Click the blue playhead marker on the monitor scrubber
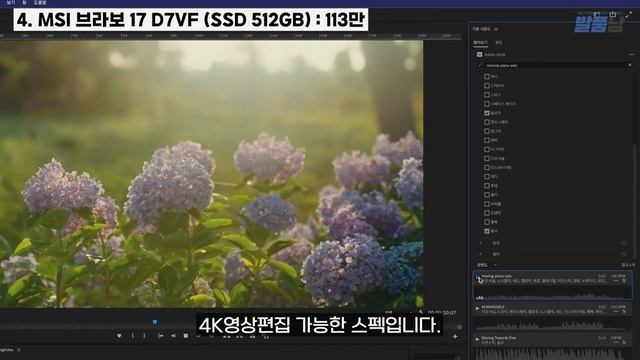640x360 pixels. (155, 322)
